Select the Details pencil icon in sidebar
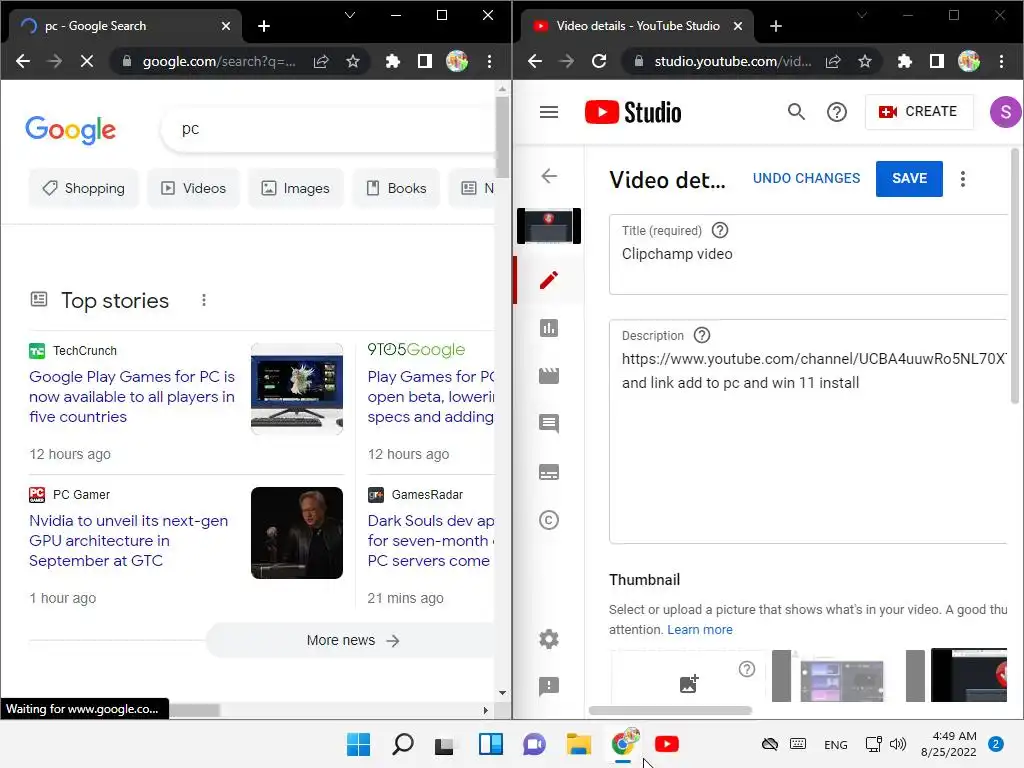This screenshot has width=1024, height=768. point(549,280)
